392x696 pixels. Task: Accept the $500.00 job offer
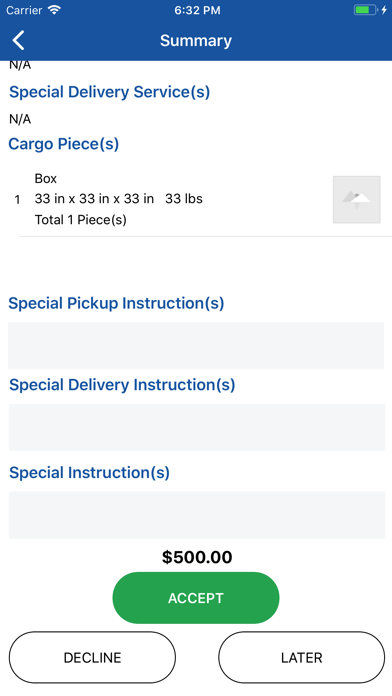(x=196, y=598)
